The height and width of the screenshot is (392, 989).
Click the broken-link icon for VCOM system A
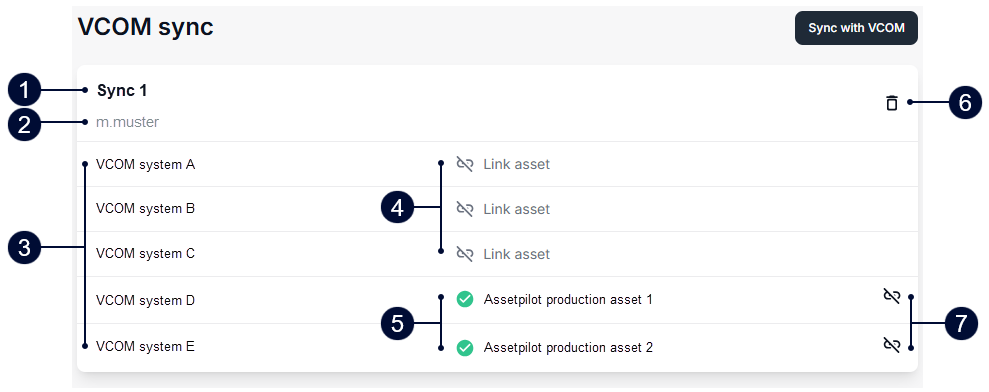[465, 165]
